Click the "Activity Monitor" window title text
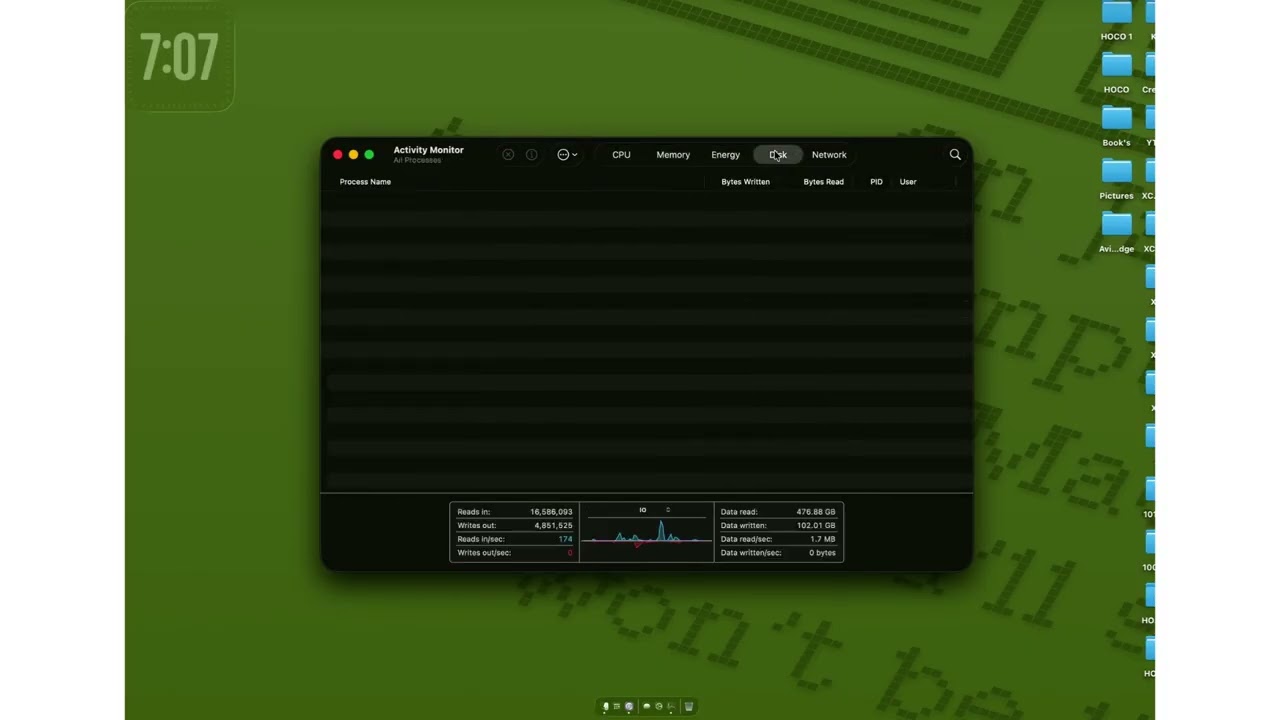 (x=428, y=150)
